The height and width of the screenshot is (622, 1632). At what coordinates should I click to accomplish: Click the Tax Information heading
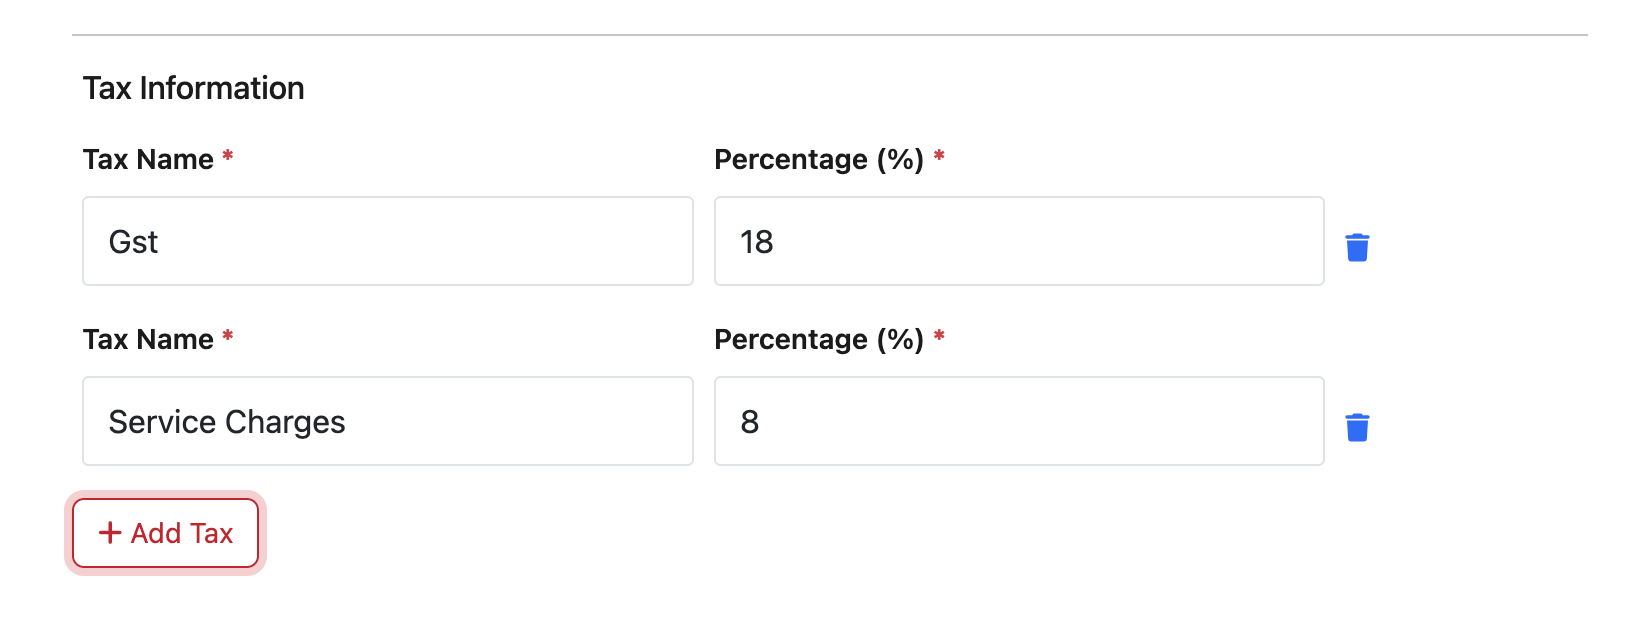click(193, 88)
